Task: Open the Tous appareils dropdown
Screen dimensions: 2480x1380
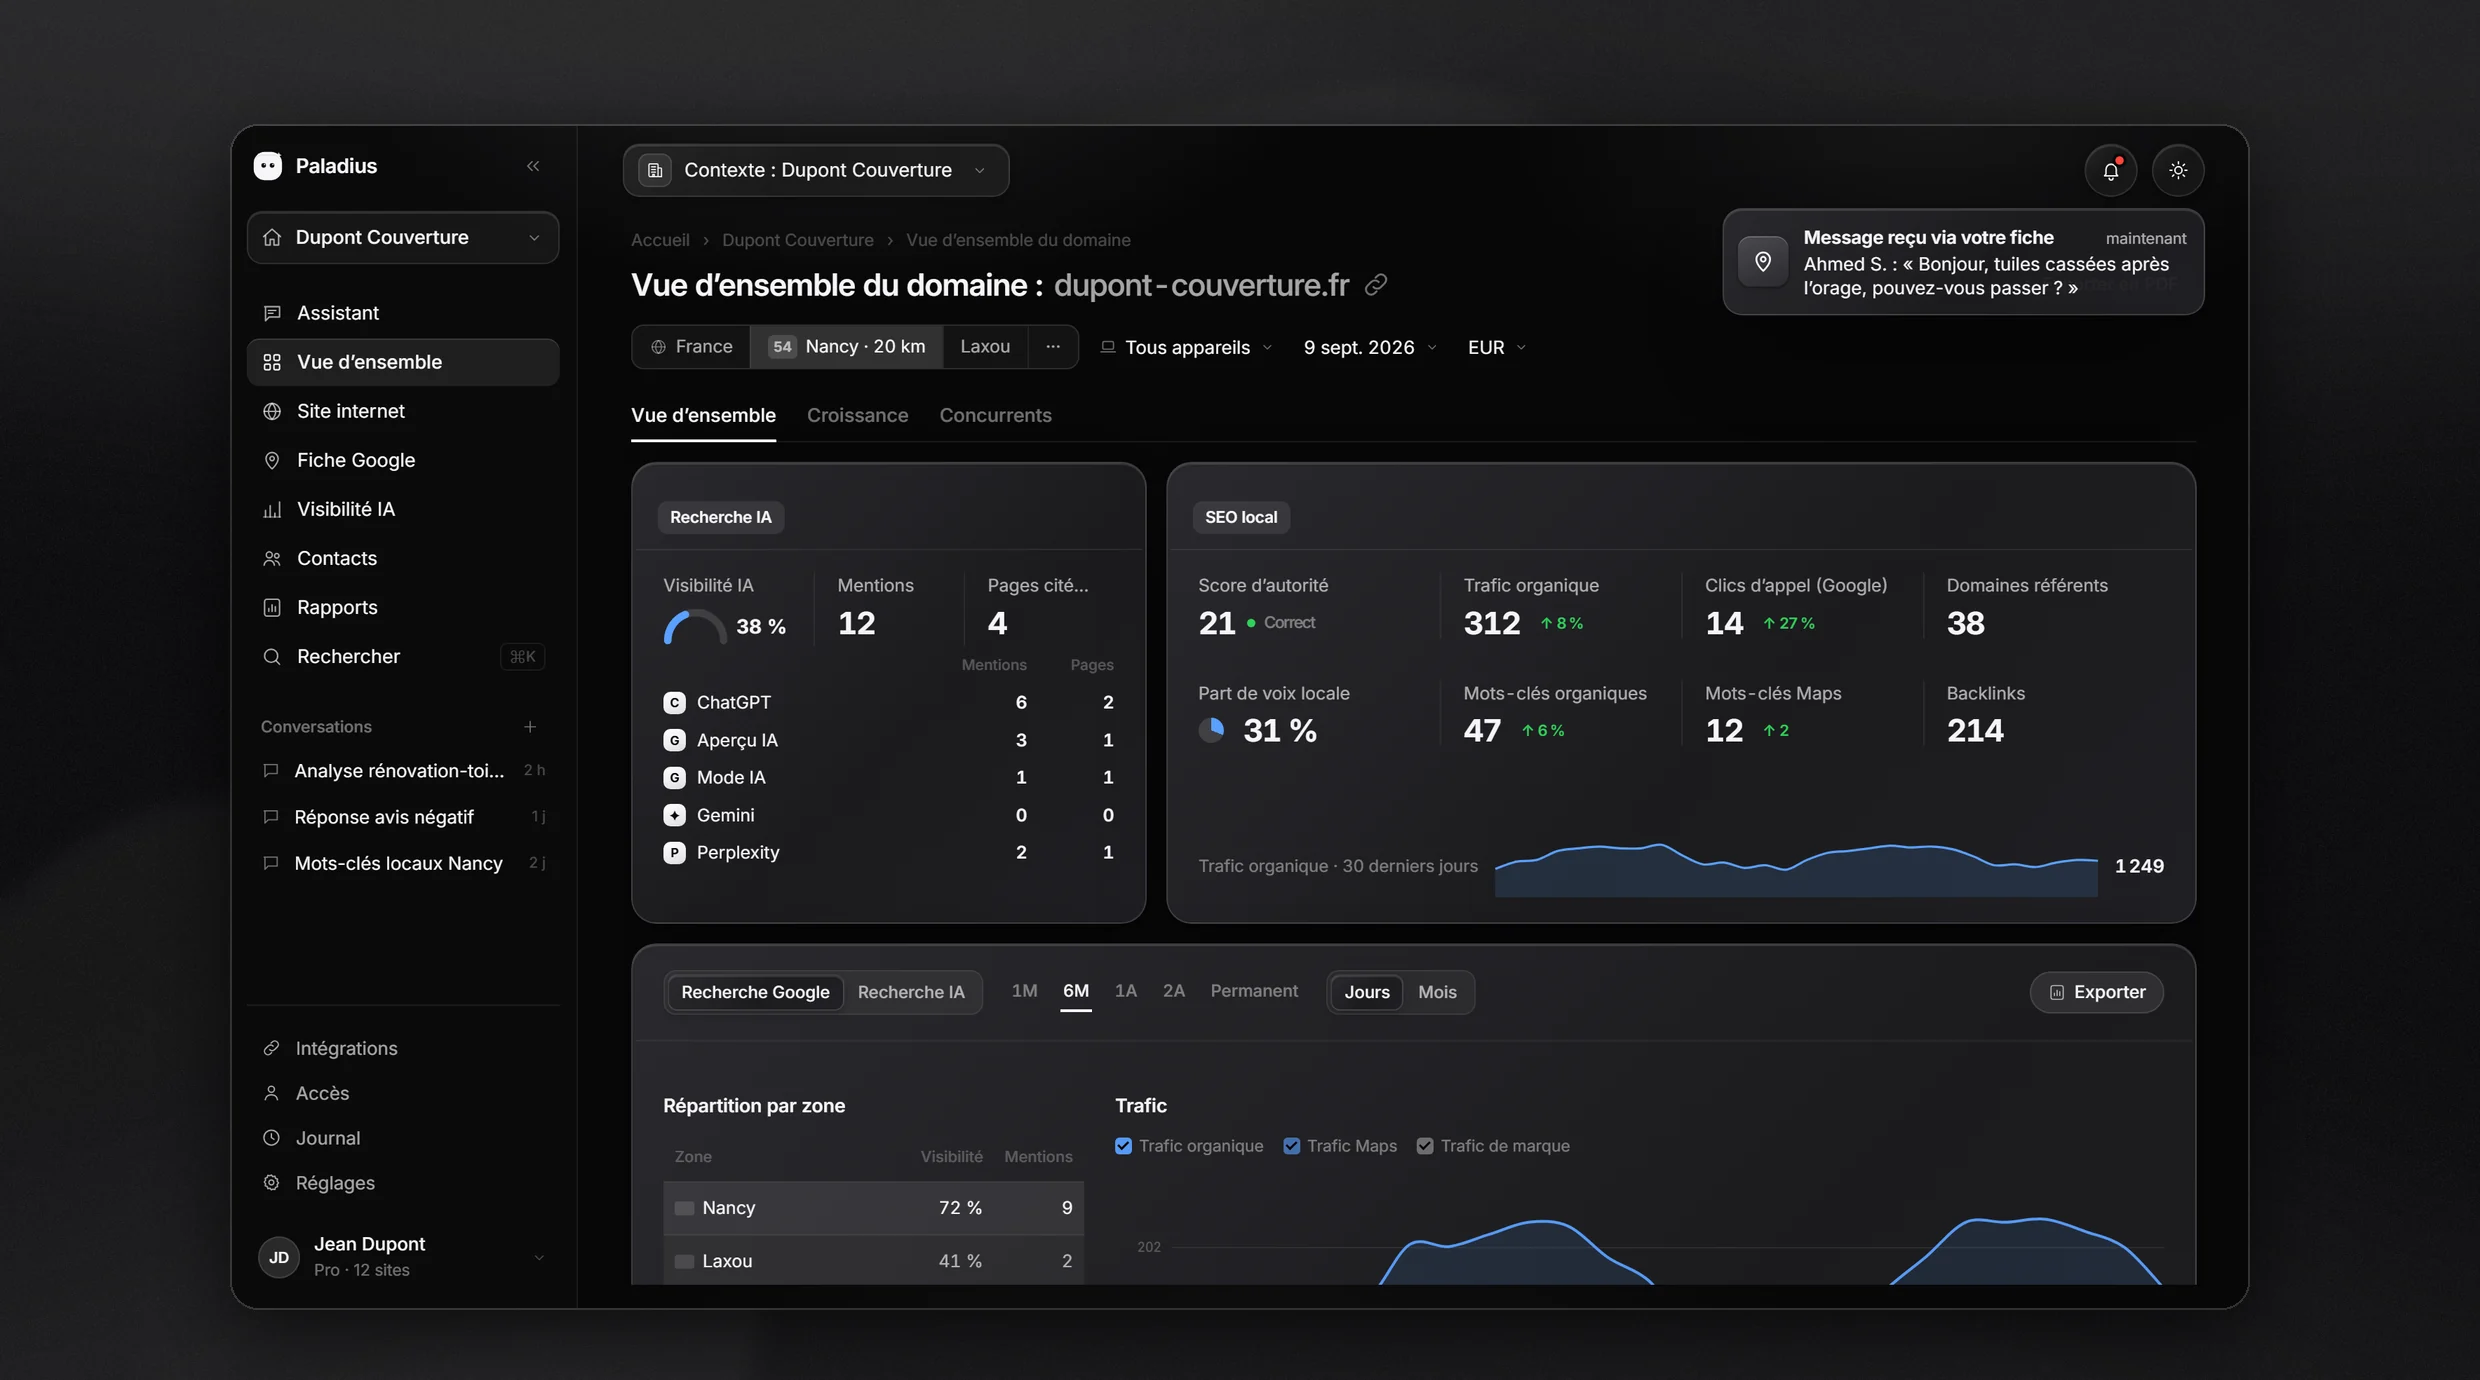Action: tap(1186, 347)
